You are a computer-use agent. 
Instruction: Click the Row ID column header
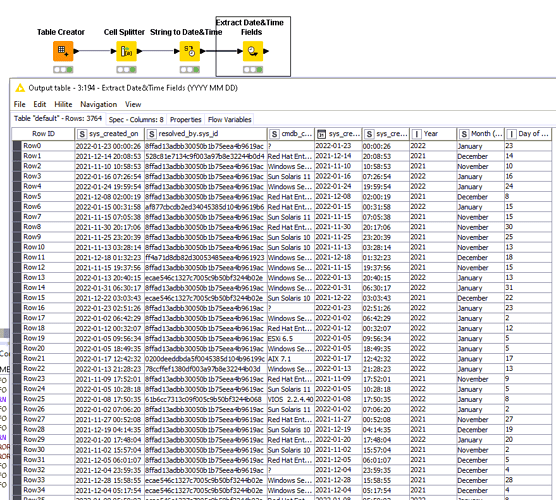pos(43,134)
